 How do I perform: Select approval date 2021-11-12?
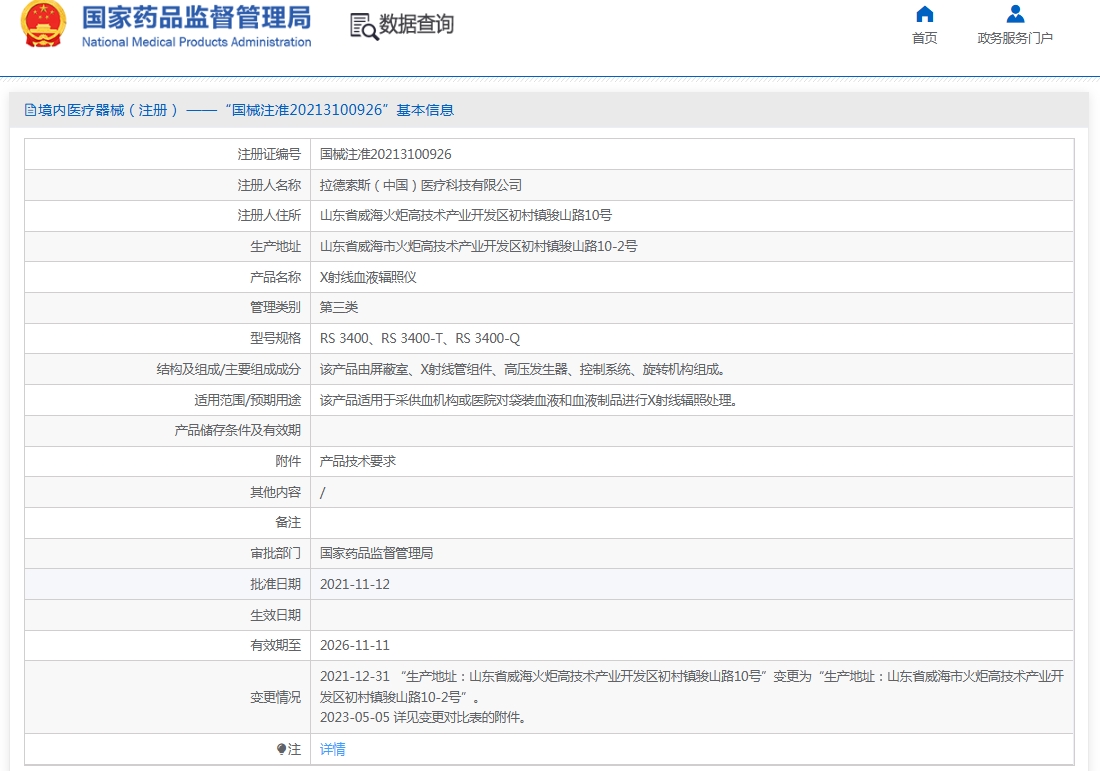[355, 584]
